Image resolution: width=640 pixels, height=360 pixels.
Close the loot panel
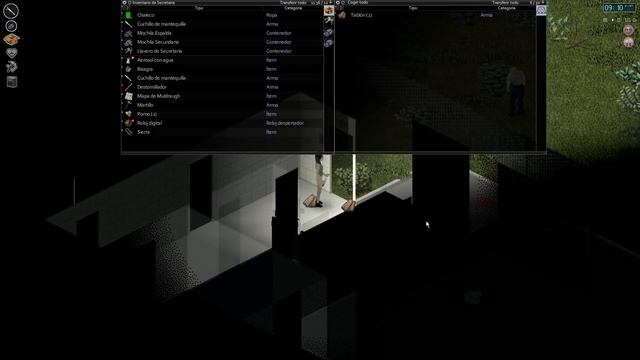pyautogui.click(x=338, y=2)
